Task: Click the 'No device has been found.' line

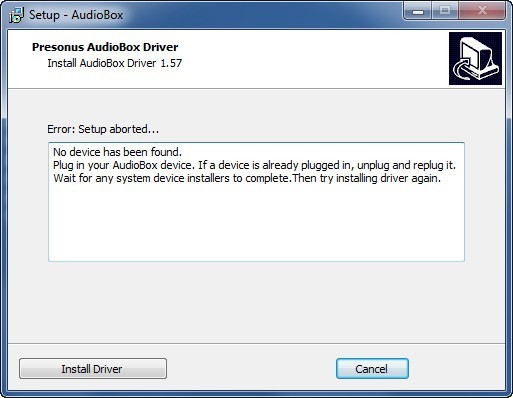Action: (x=117, y=152)
